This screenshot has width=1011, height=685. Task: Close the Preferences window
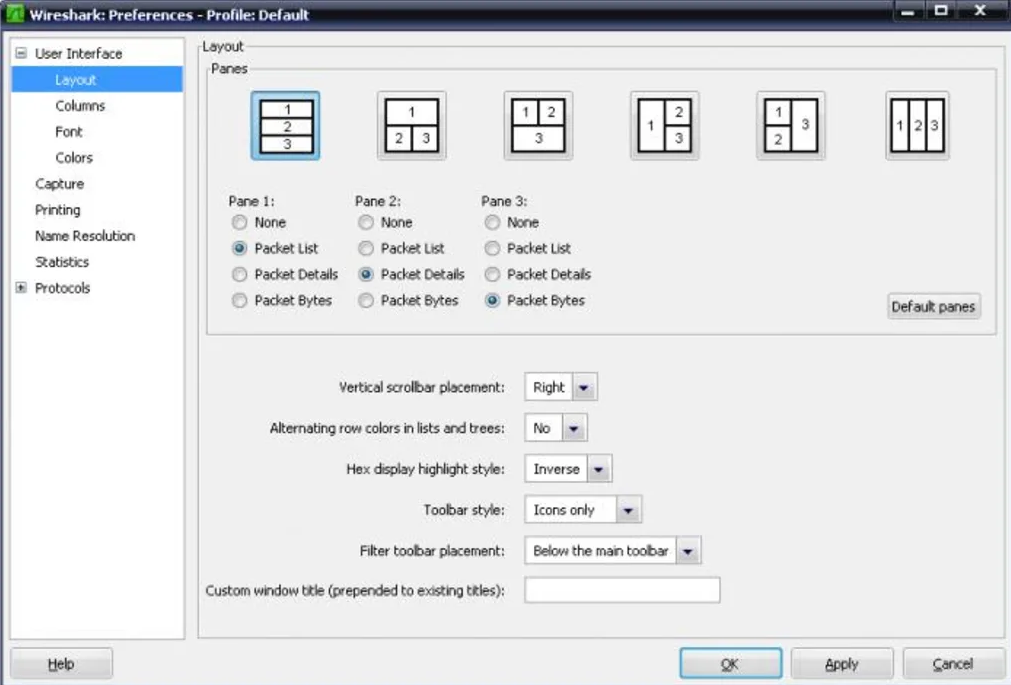click(x=981, y=11)
